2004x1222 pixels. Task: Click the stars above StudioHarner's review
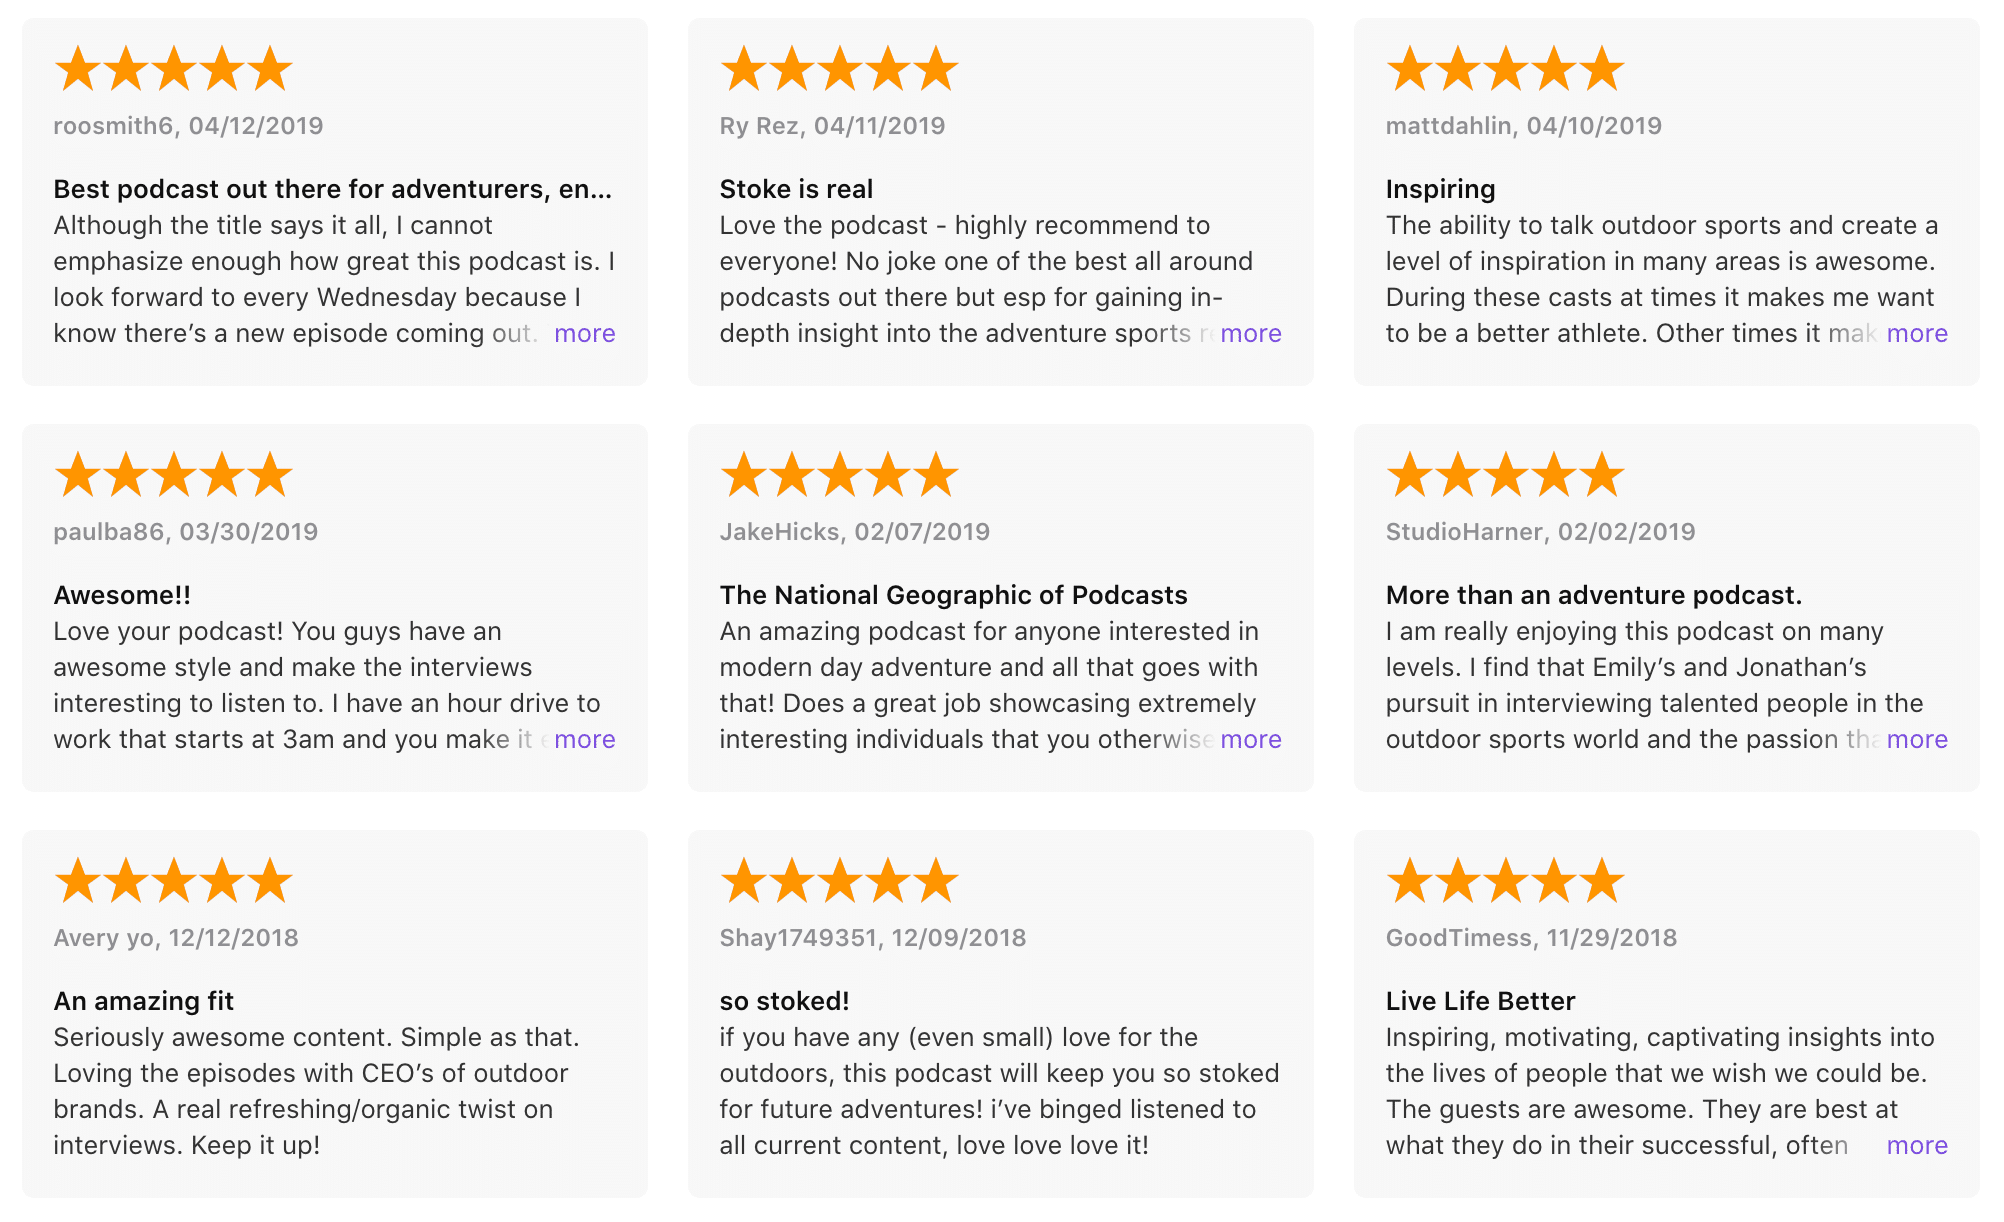tap(1505, 475)
